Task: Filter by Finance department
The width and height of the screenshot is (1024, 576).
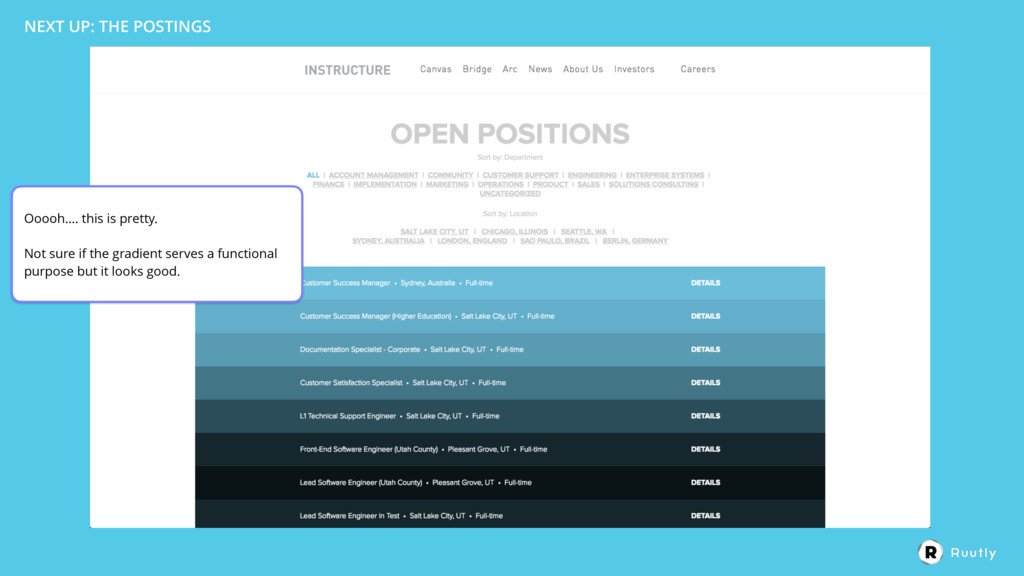Action: click(328, 184)
